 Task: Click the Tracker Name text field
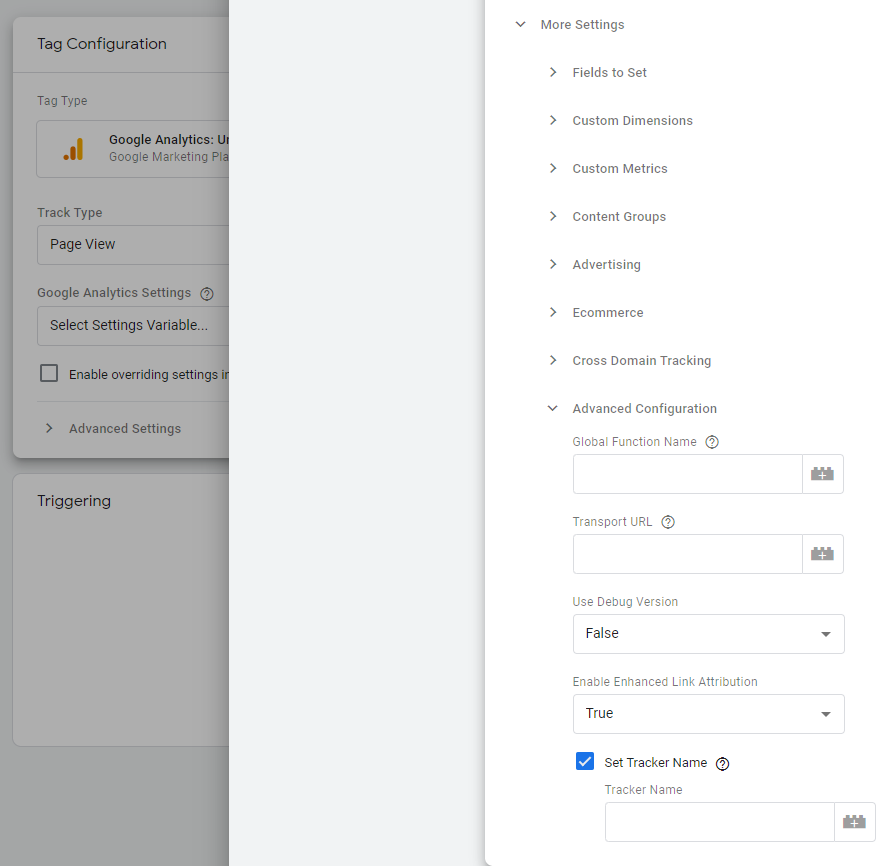pyautogui.click(x=719, y=822)
